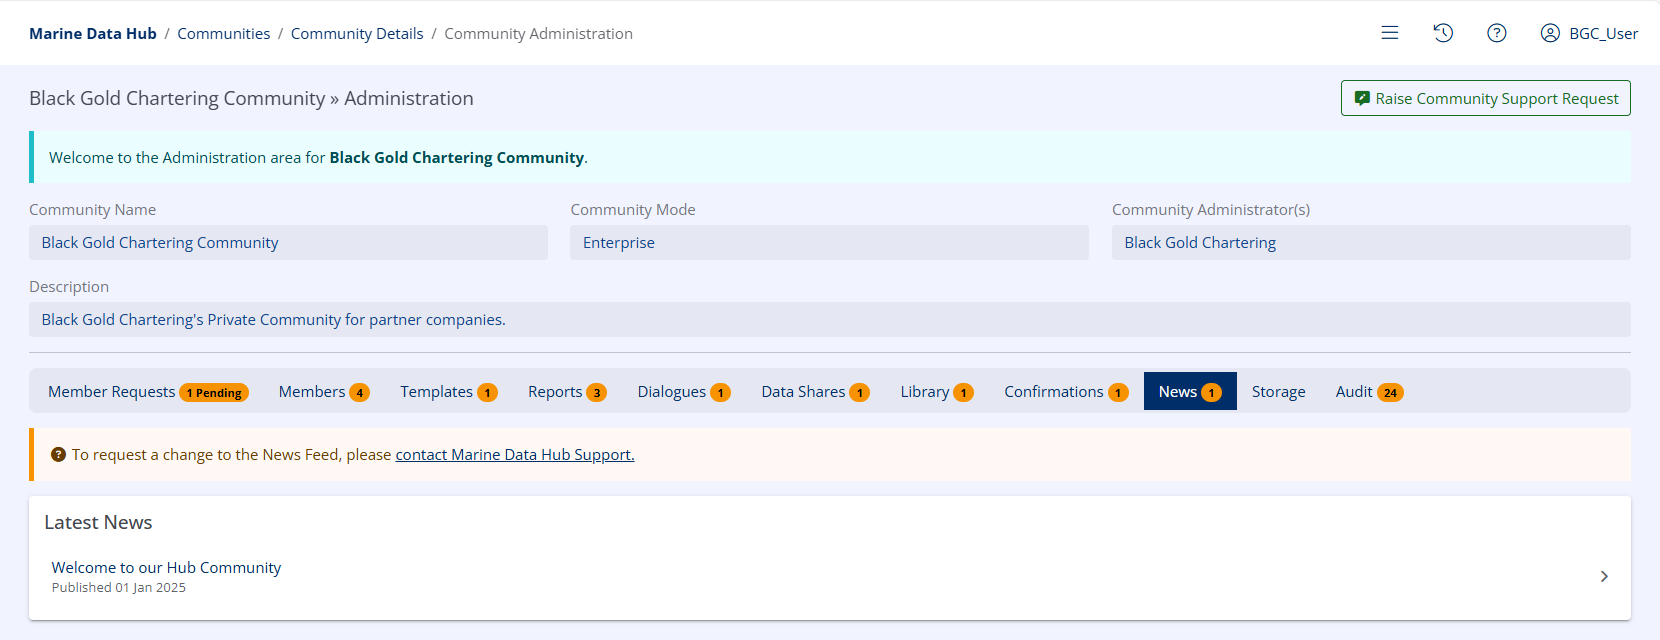Click the BGC_User profile icon
Screen dimensions: 1660x640
point(1550,33)
